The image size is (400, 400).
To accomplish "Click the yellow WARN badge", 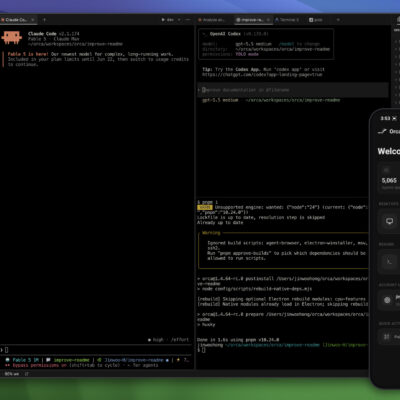I will pyautogui.click(x=205, y=207).
